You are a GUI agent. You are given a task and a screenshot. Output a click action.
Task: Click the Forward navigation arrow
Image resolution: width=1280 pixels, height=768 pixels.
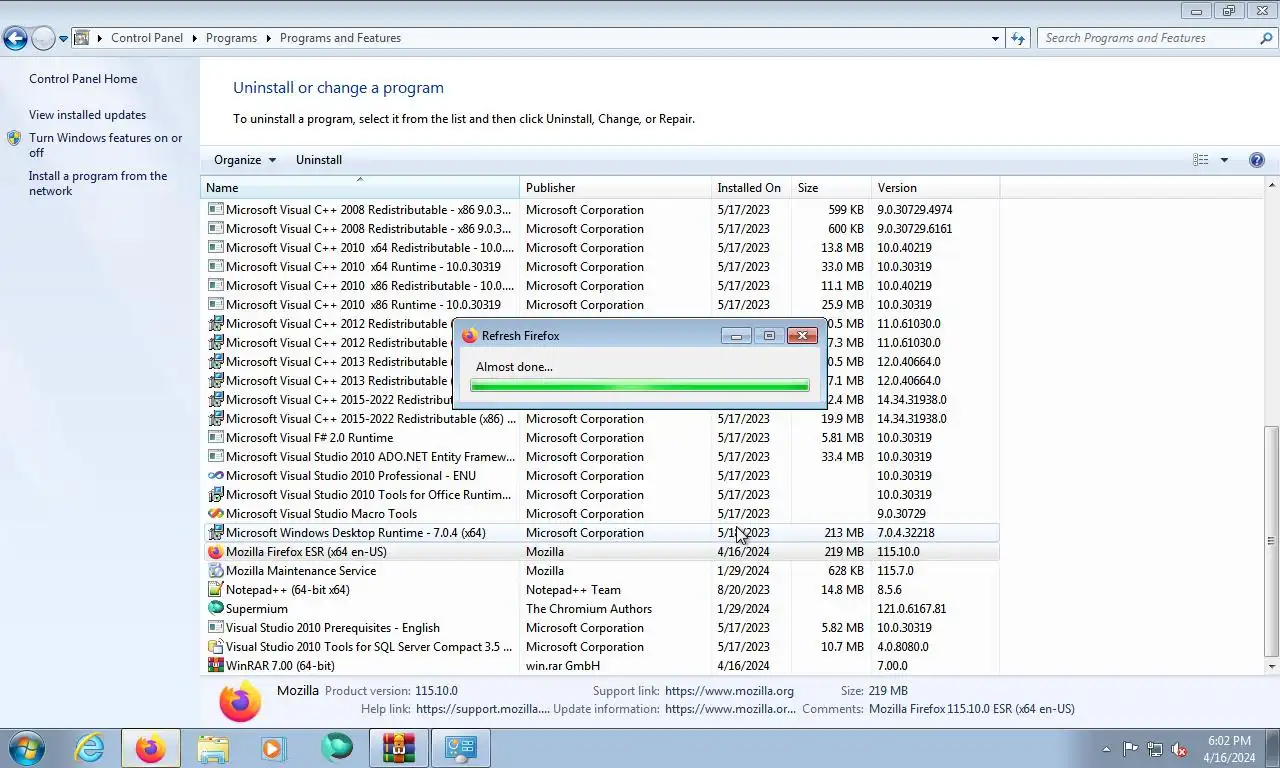click(43, 38)
